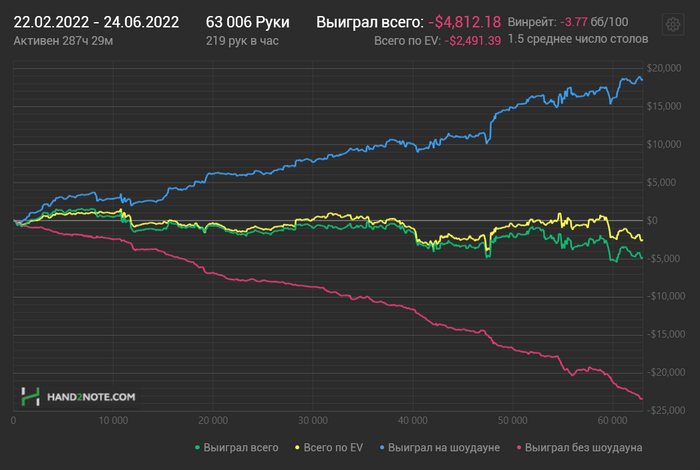Click the -$5,000 y-axis label
The image size is (700, 470).
[x=663, y=258]
